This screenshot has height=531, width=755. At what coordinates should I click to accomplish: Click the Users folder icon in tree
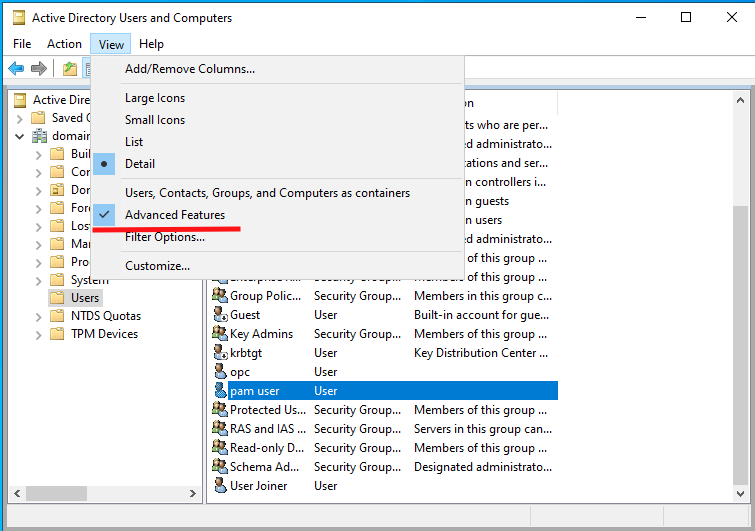(x=57, y=298)
